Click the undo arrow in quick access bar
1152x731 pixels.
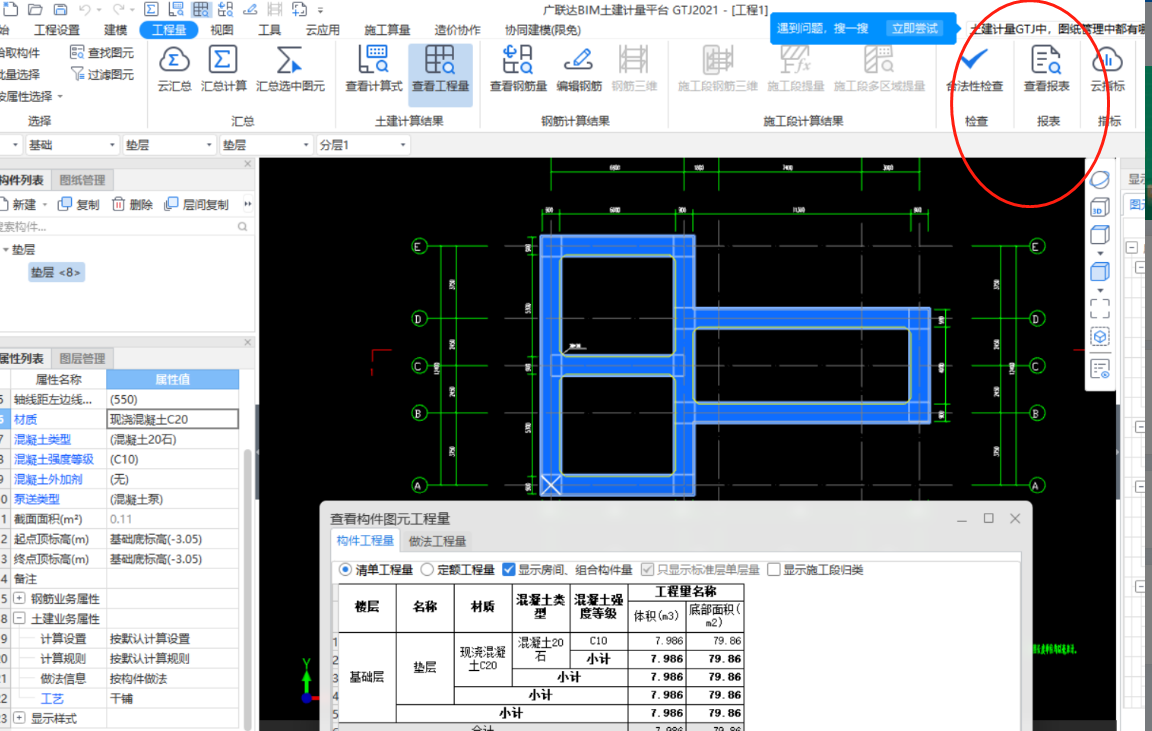point(84,10)
